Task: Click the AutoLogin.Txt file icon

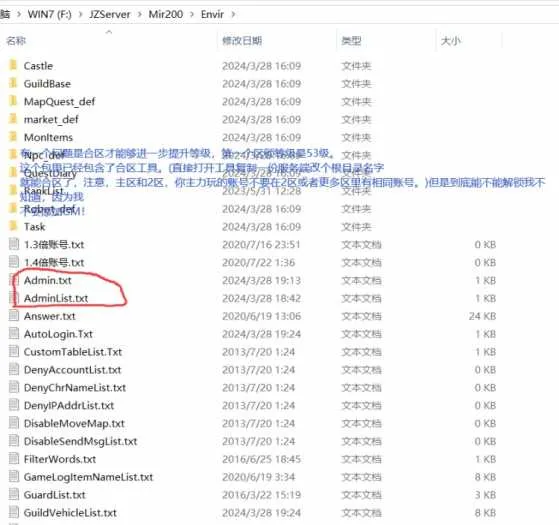Action: point(14,334)
